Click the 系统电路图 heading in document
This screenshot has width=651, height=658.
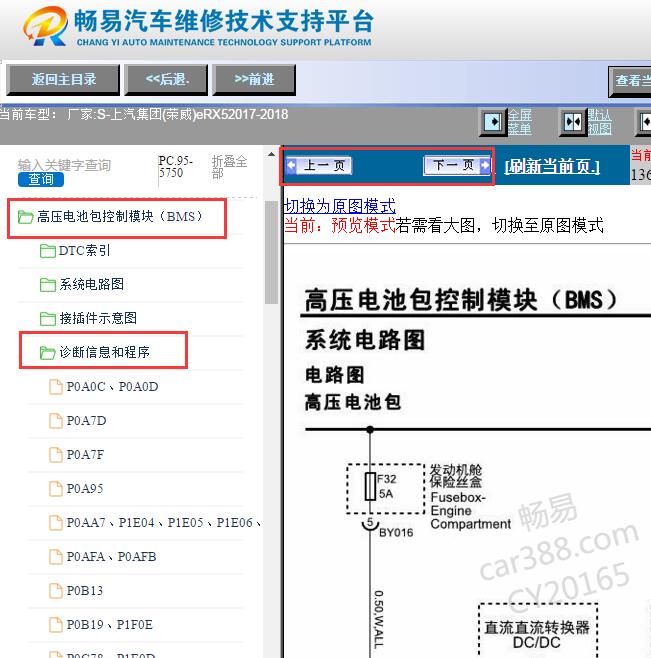(365, 339)
